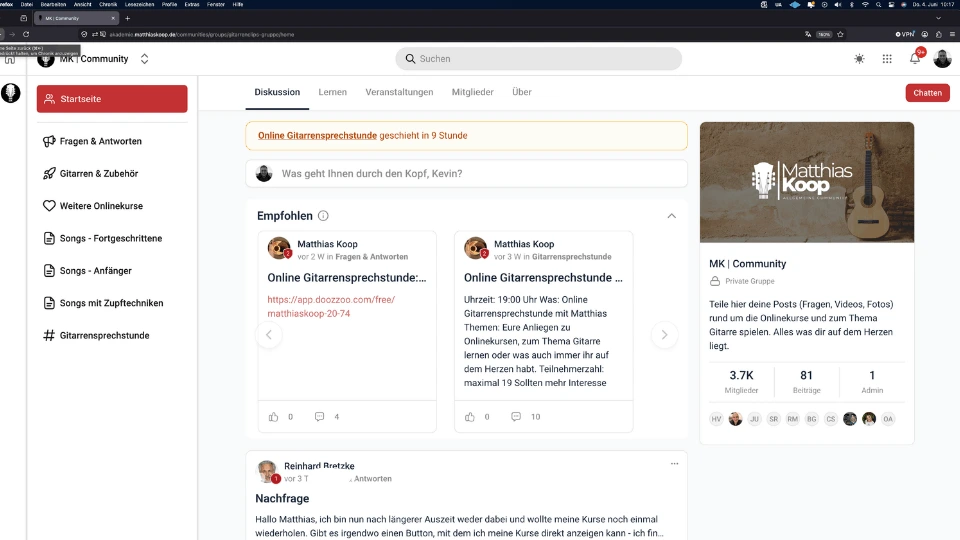Click the Matthias Koop community banner image

click(807, 182)
